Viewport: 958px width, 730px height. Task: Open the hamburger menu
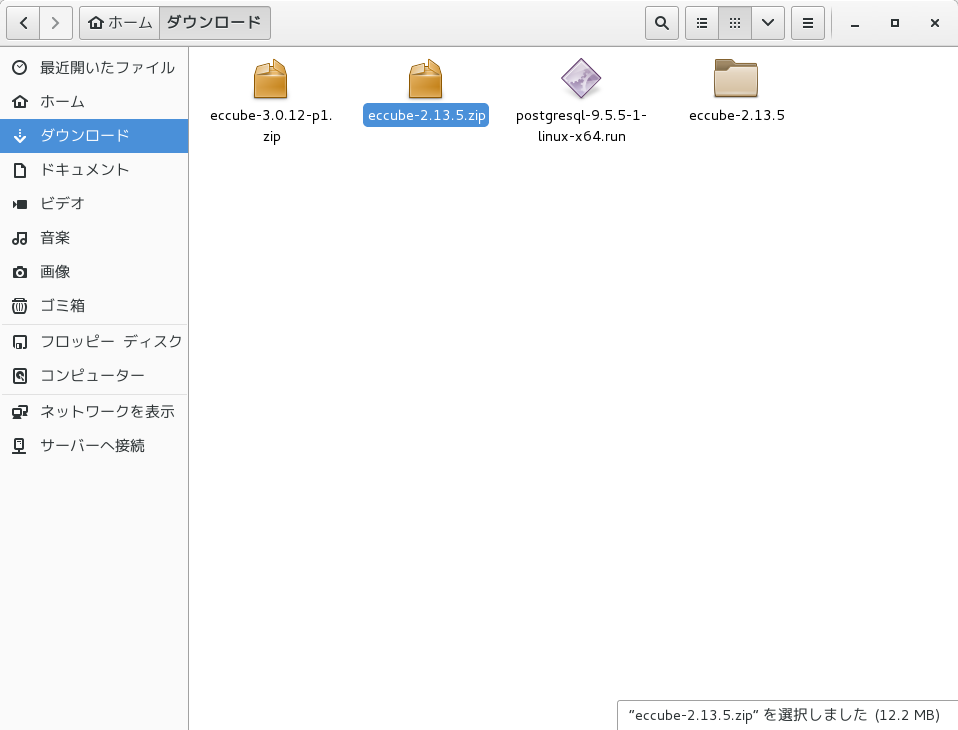click(x=808, y=23)
